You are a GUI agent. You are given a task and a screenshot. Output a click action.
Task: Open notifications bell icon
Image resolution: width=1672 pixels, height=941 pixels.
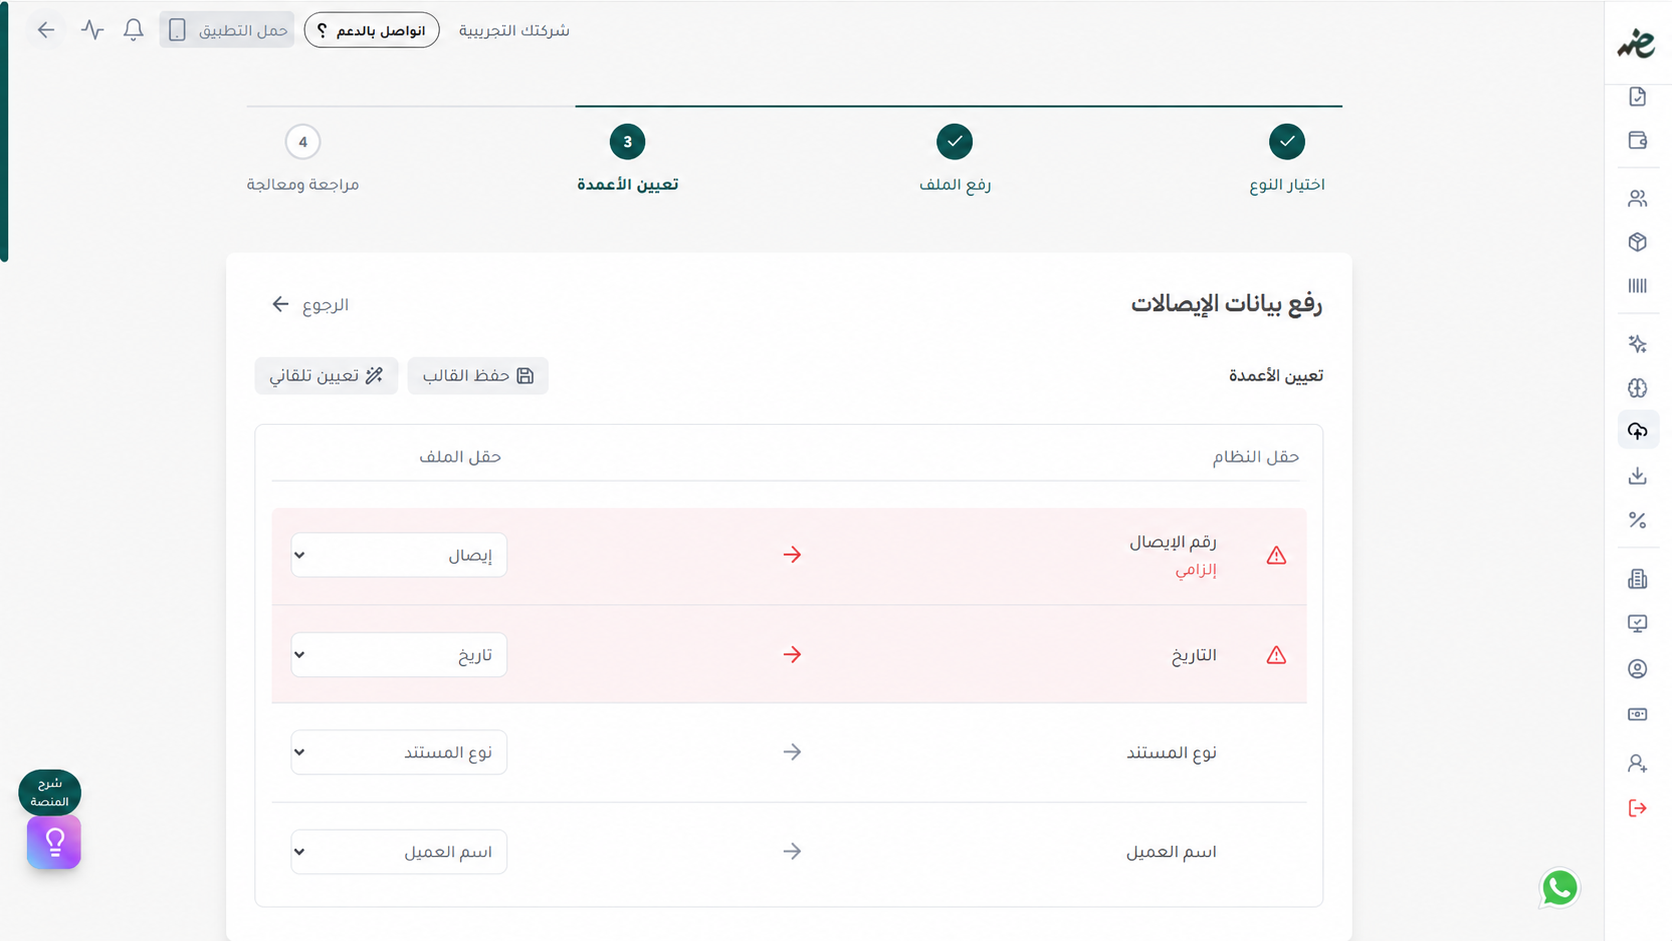[x=133, y=30]
